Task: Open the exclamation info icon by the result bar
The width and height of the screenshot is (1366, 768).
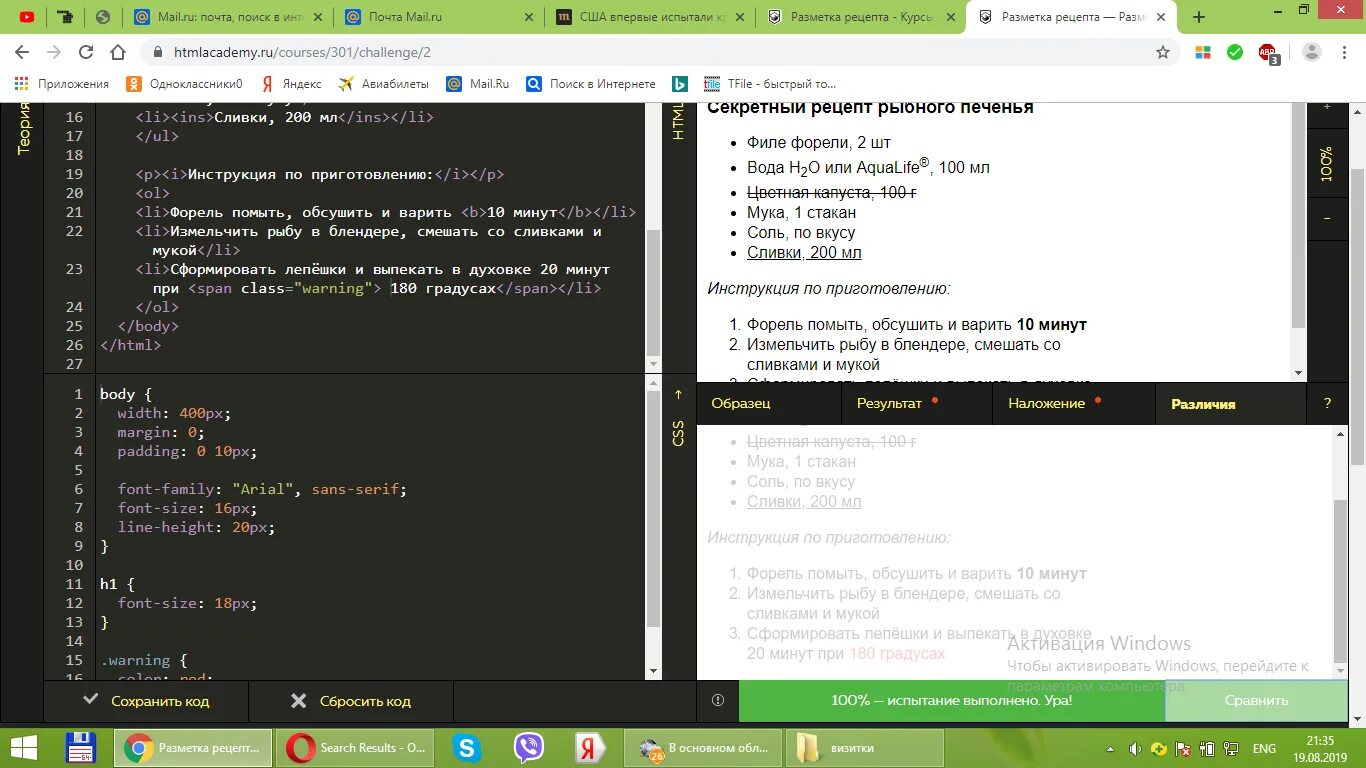Action: 717,701
